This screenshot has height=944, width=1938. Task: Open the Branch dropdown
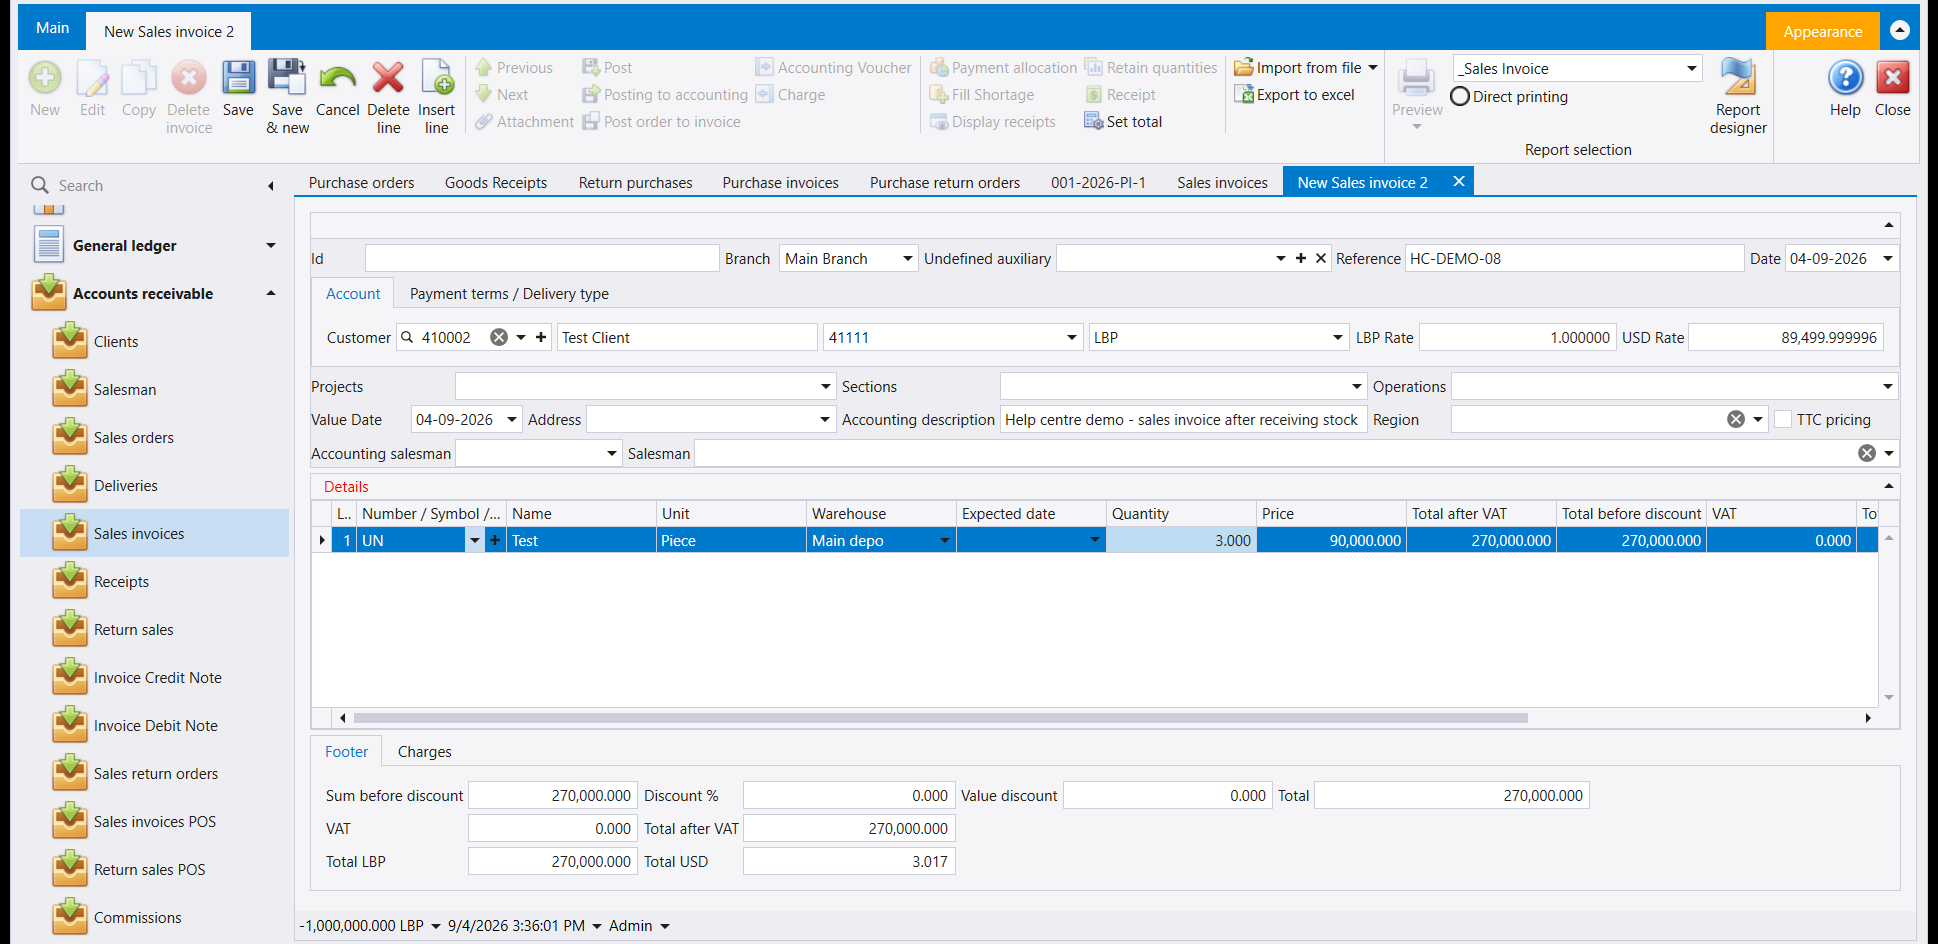point(907,258)
